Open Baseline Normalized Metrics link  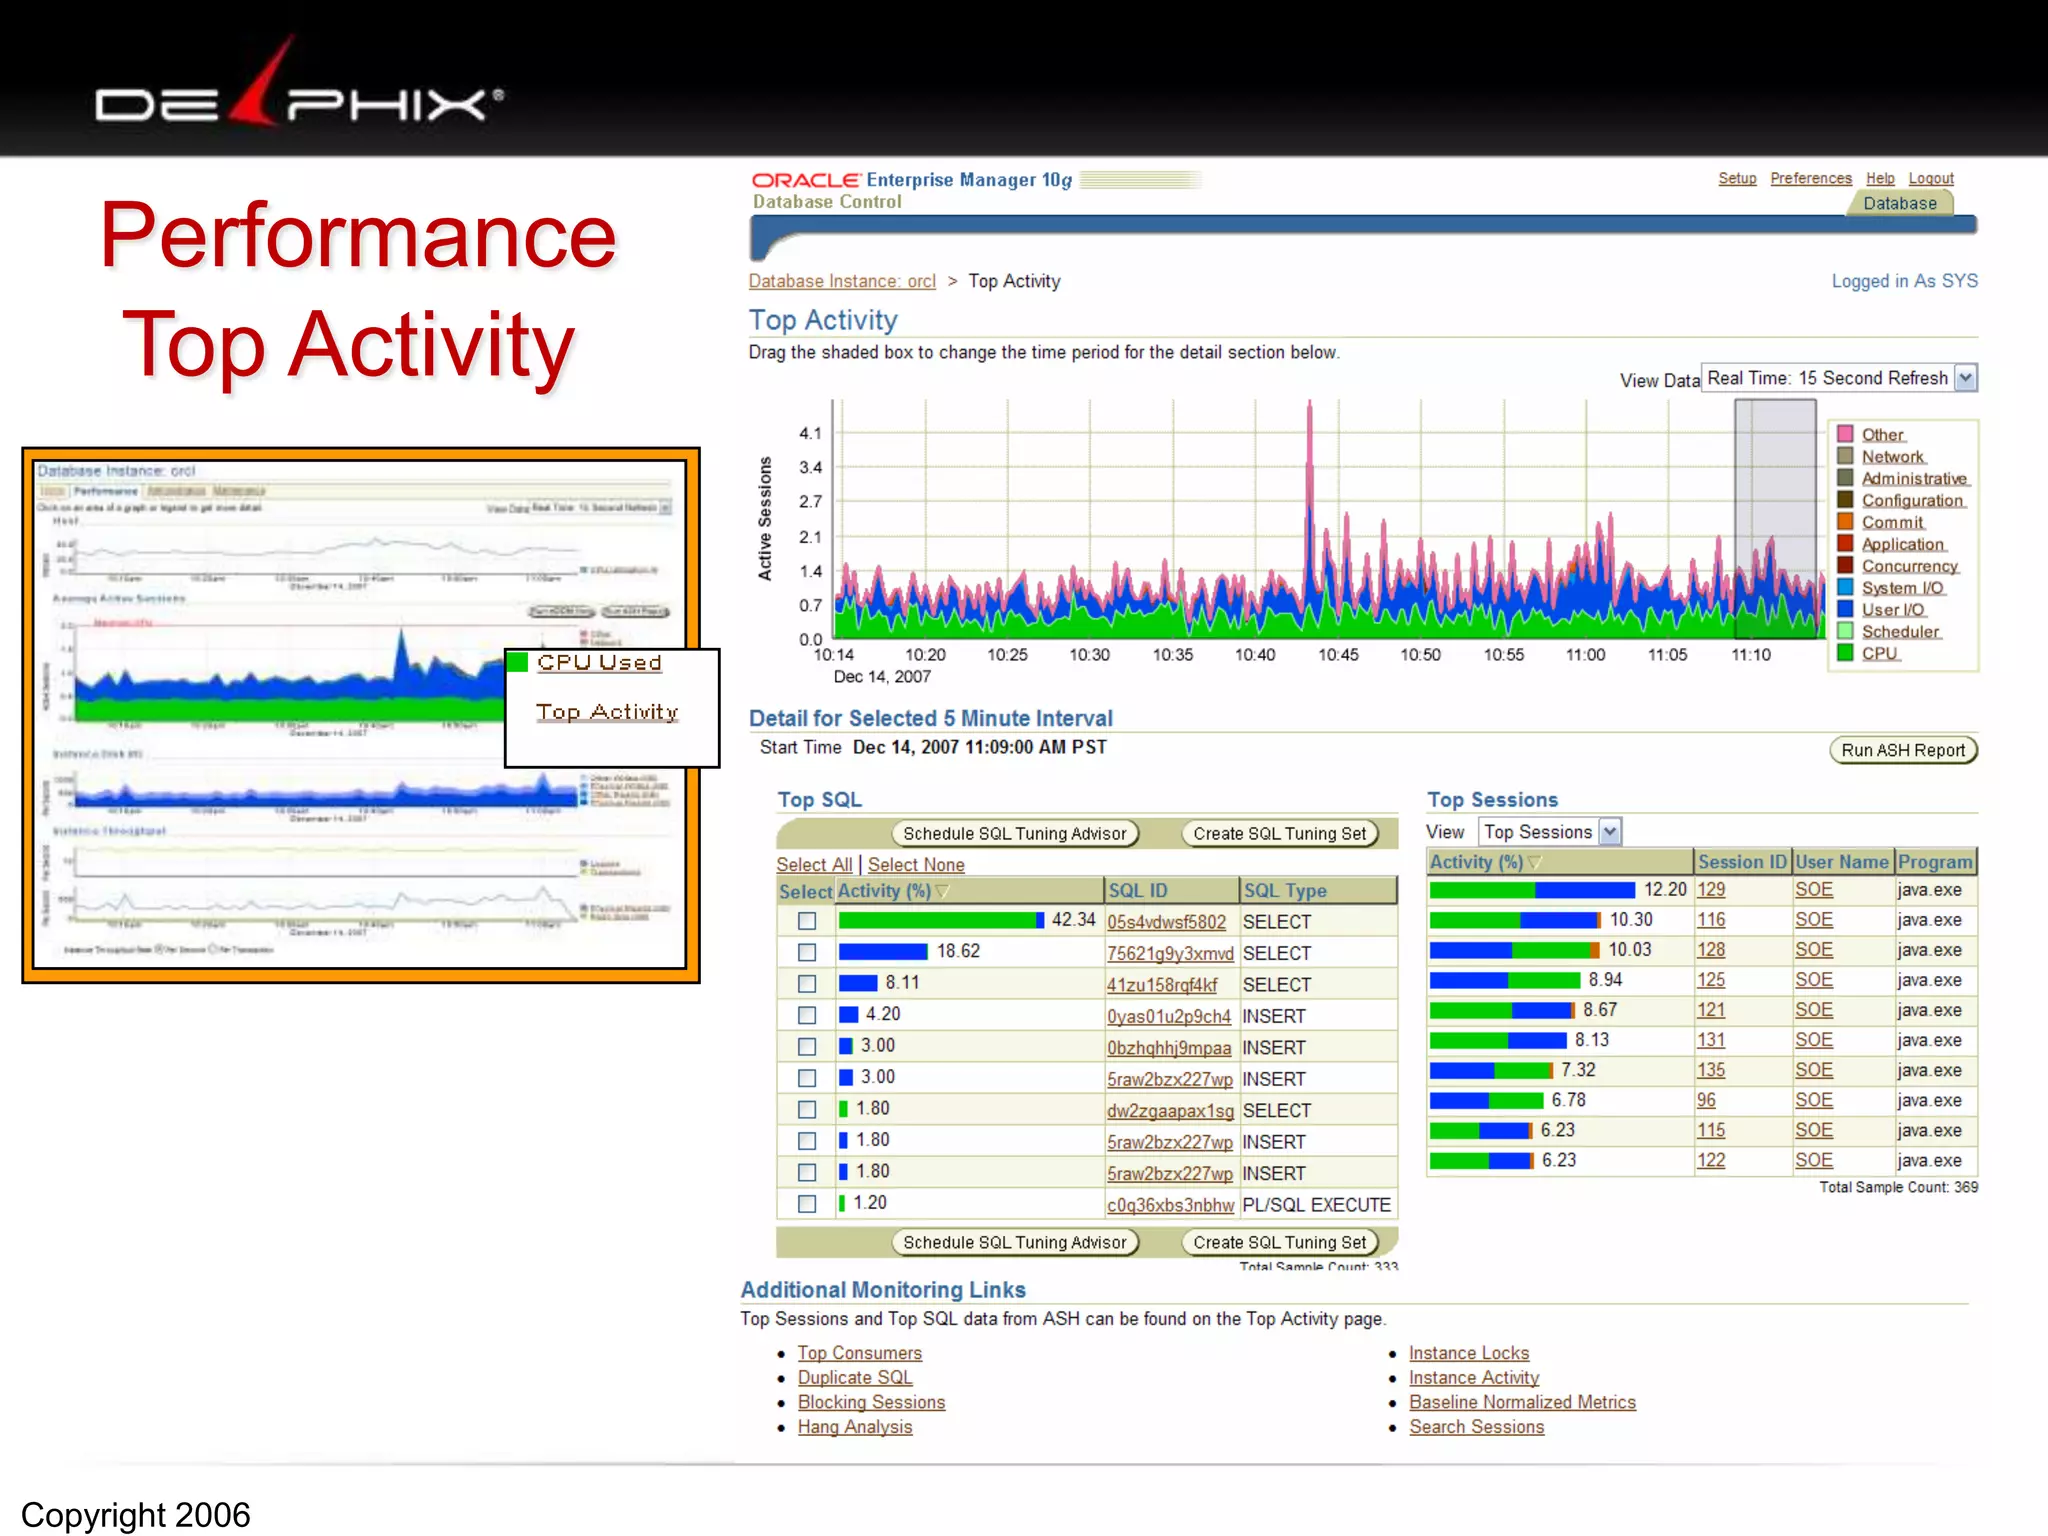point(1523,1402)
